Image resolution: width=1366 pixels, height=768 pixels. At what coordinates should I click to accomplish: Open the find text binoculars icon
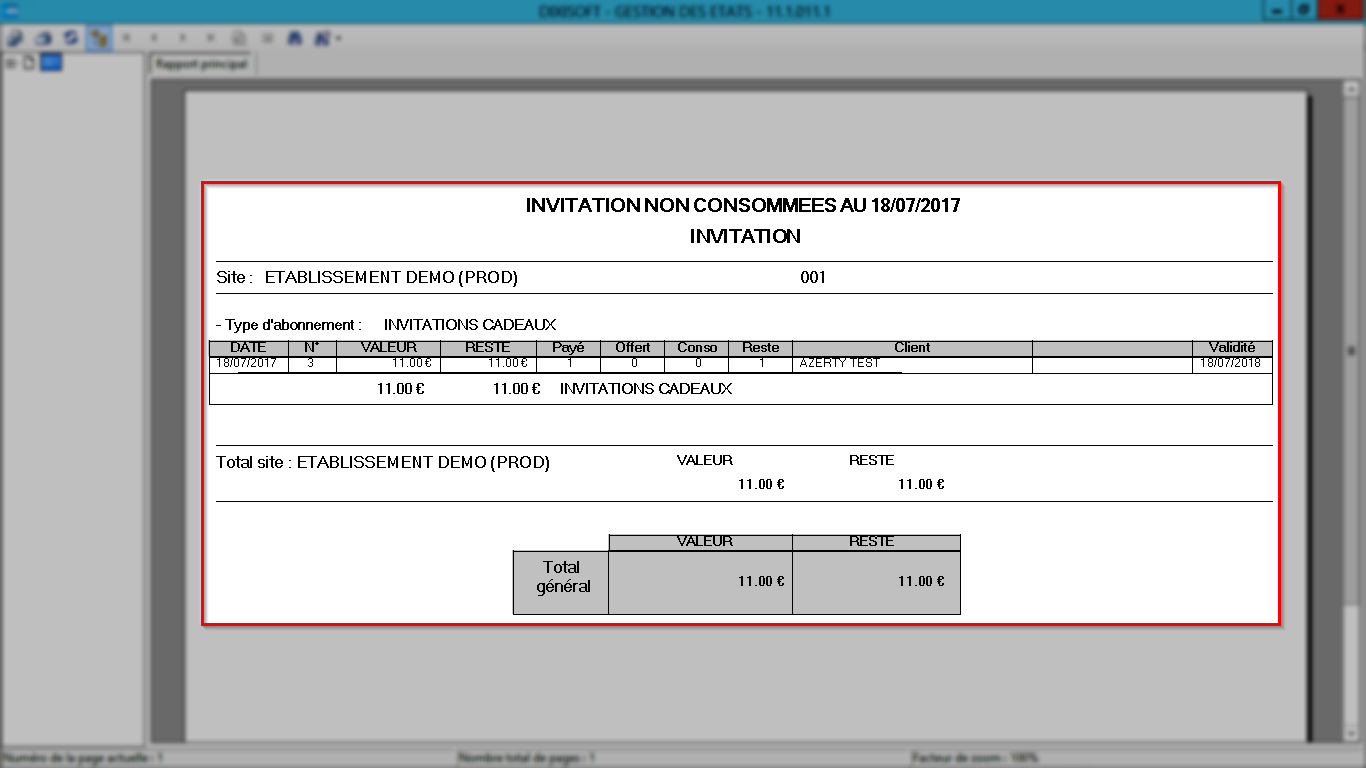295,38
